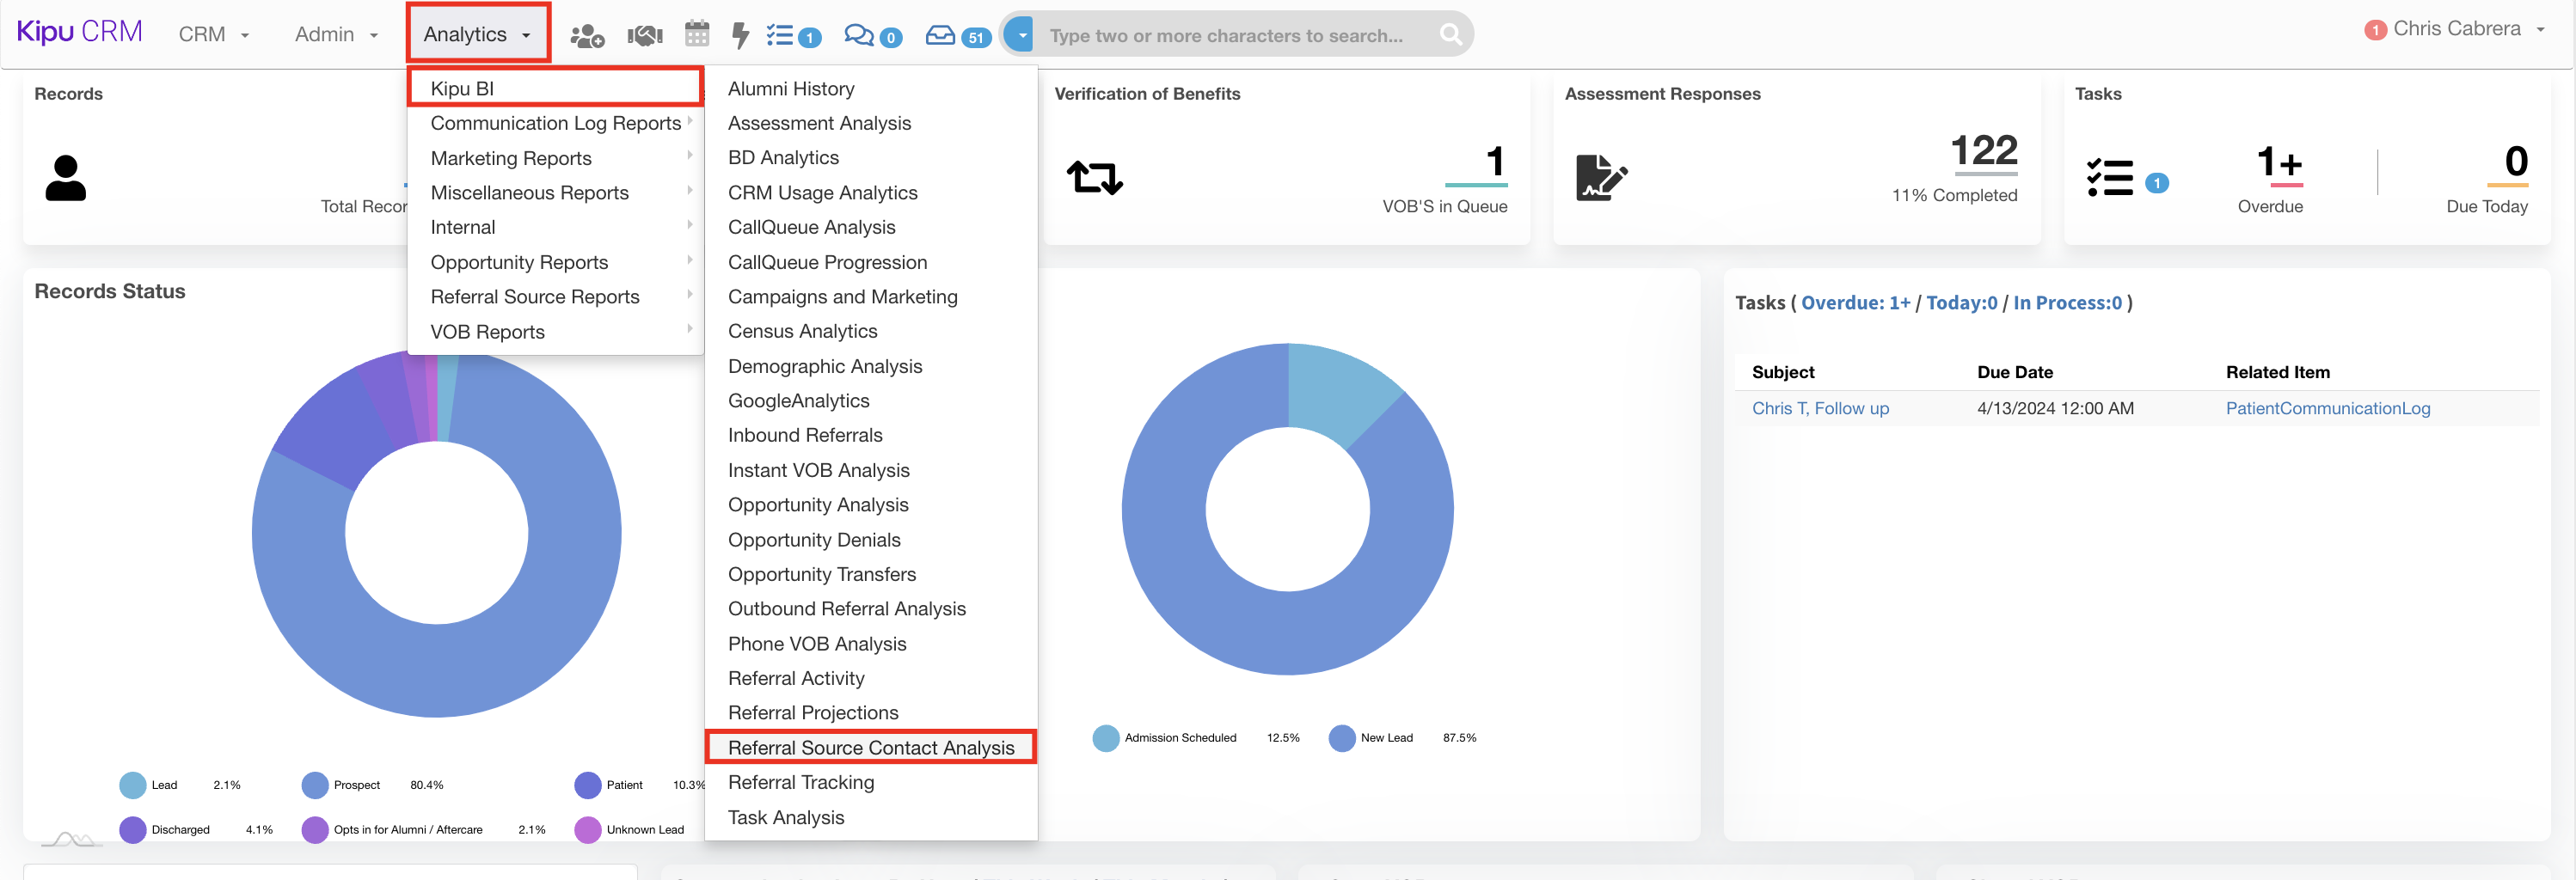This screenshot has width=2576, height=880.
Task: Open the calendar icon in navbar
Action: tap(697, 35)
